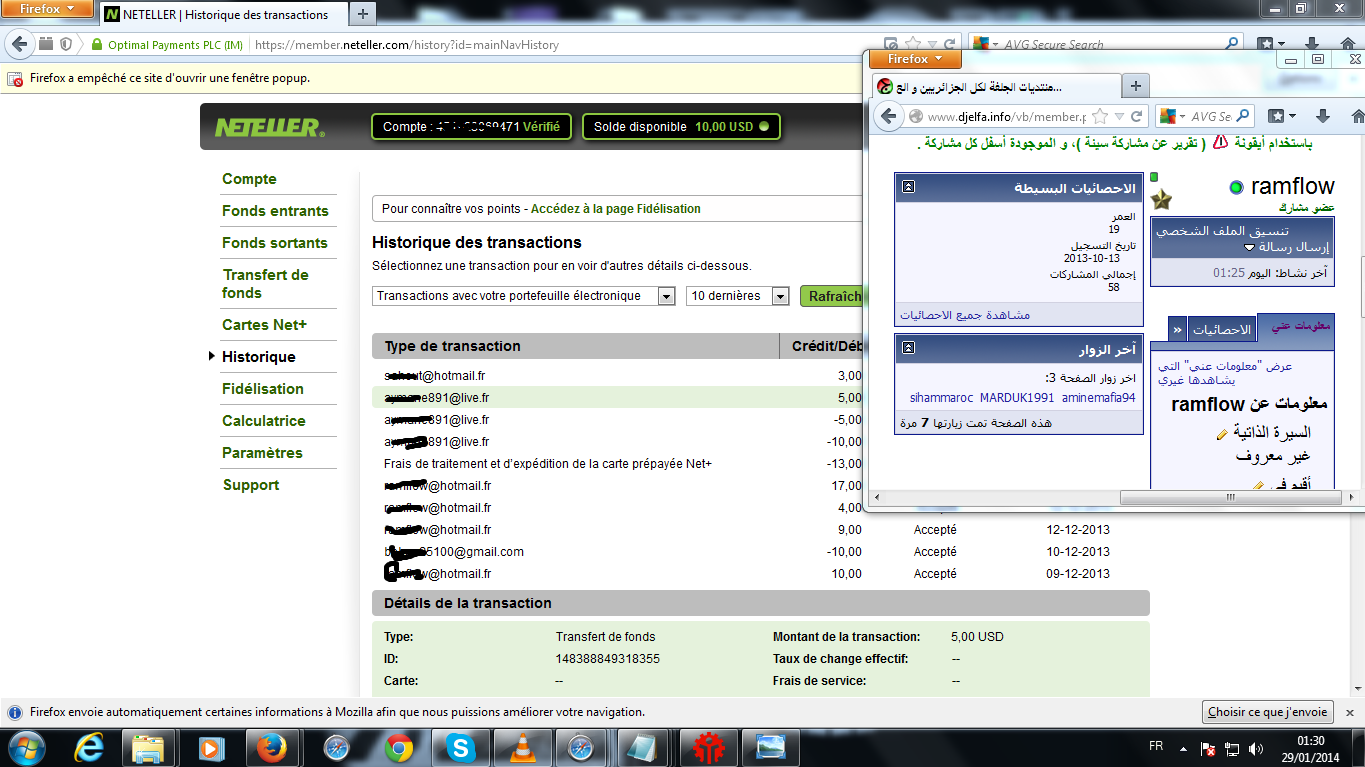The height and width of the screenshot is (767, 1365).
Task: Bookmark djelfa.info page with the star
Action: pyautogui.click(x=1100, y=116)
